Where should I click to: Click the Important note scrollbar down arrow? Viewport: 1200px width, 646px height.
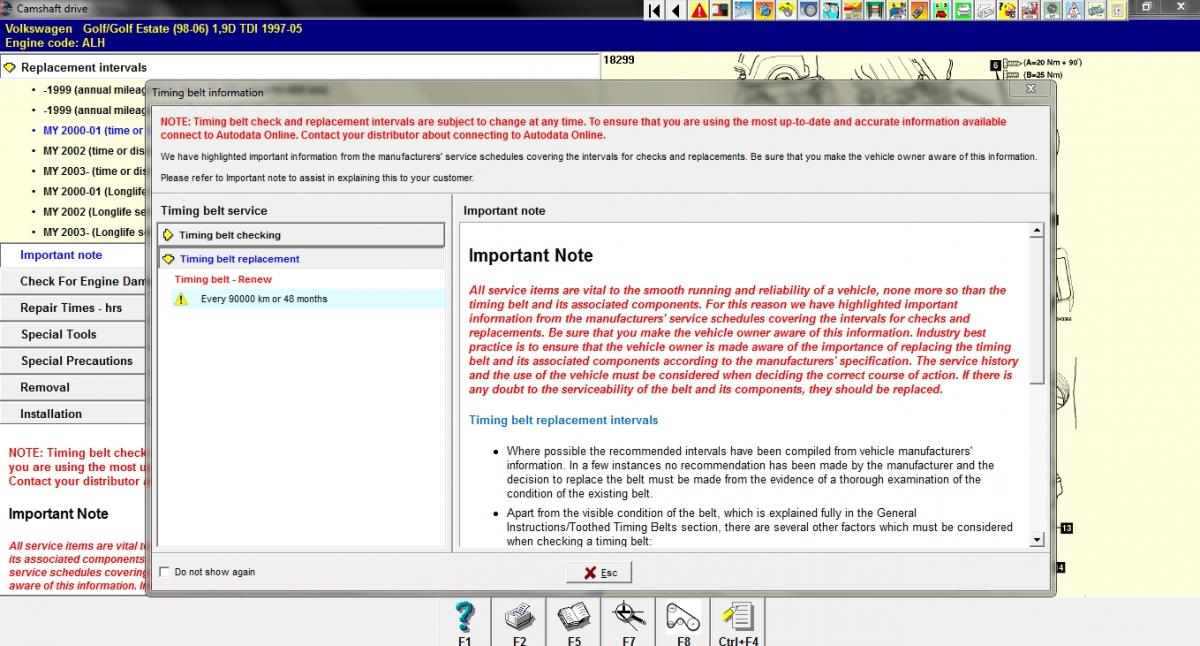pyautogui.click(x=1036, y=539)
